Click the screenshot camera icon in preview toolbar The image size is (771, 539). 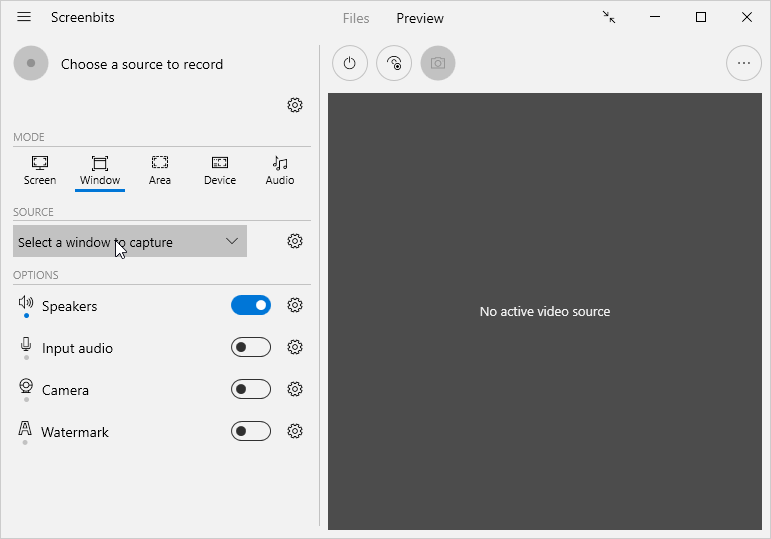(x=438, y=63)
